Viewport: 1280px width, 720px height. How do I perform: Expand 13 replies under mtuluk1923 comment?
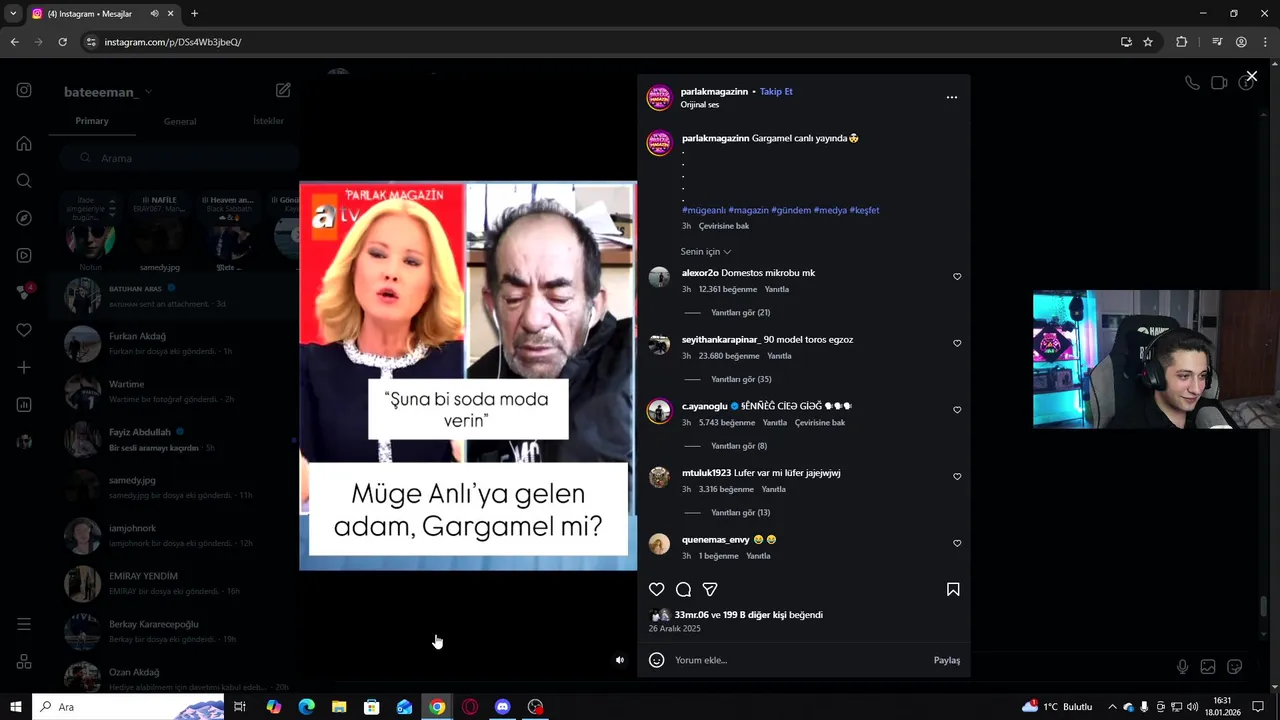pyautogui.click(x=740, y=513)
